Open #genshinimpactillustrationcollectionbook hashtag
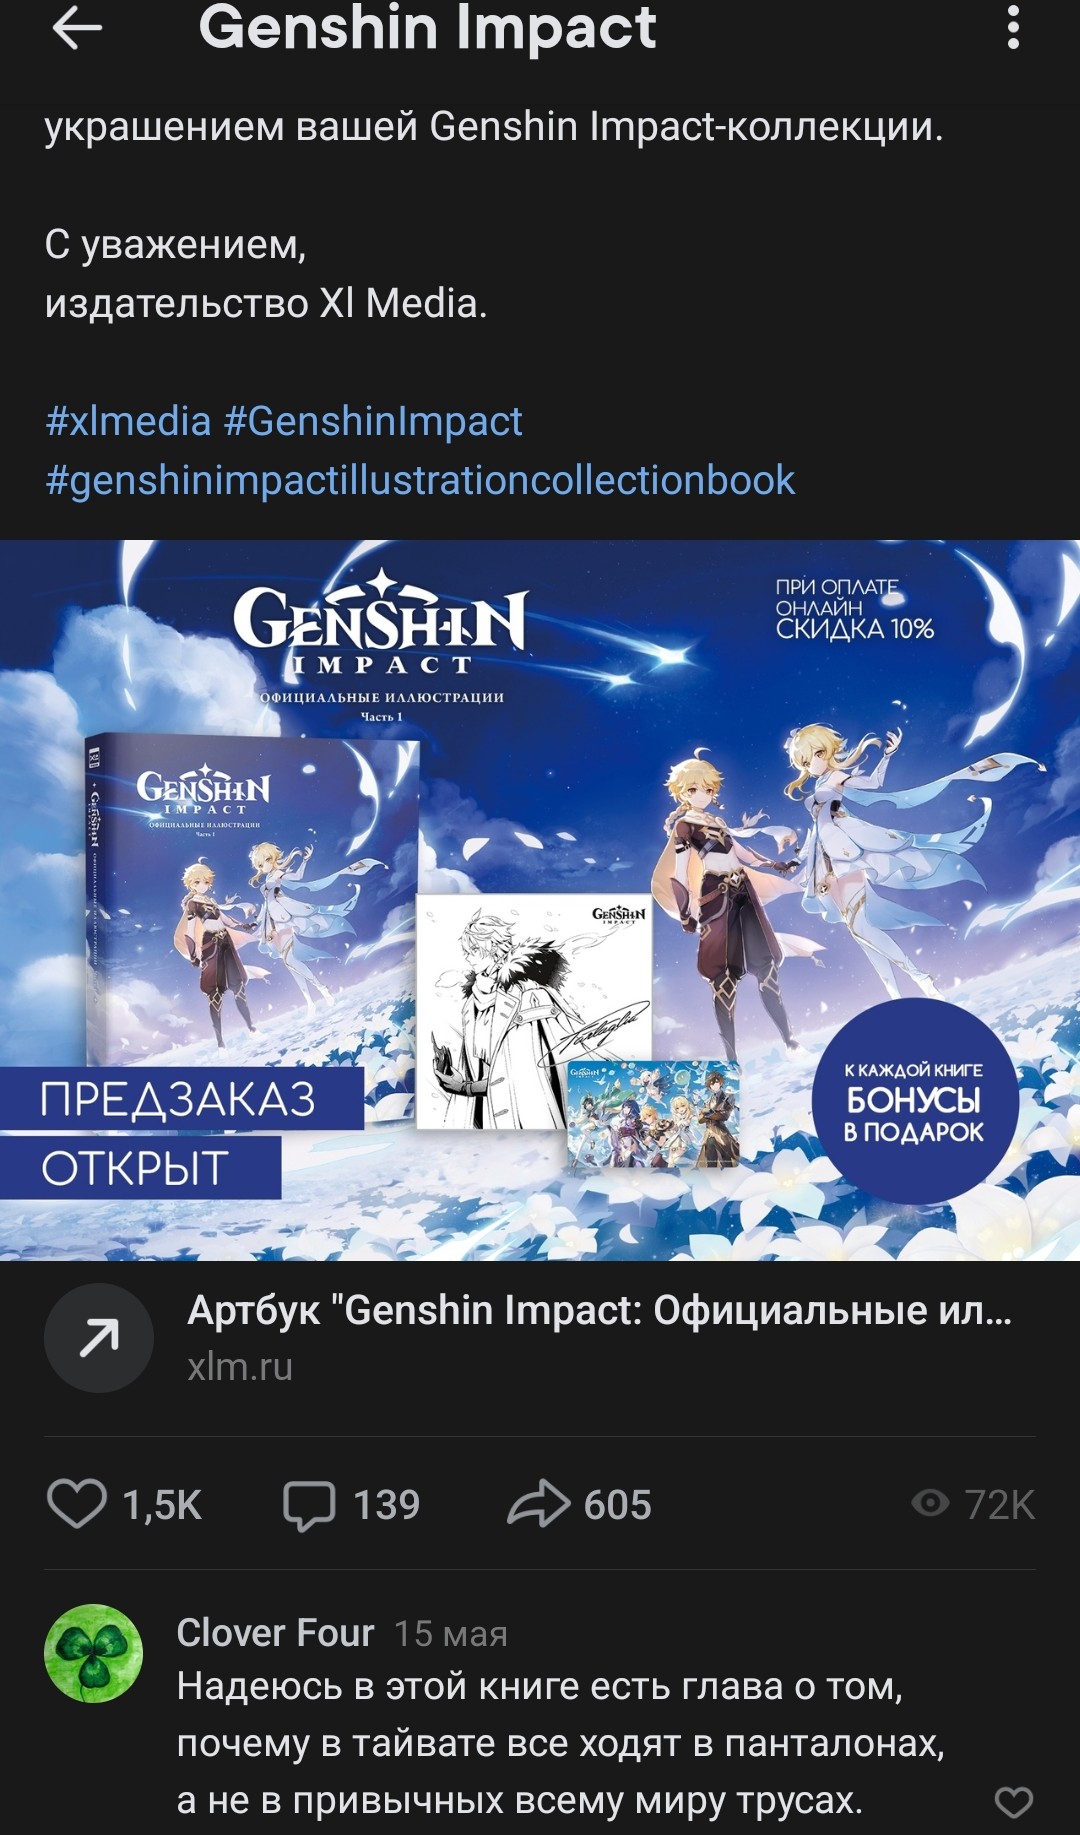1080x1835 pixels. pos(420,480)
